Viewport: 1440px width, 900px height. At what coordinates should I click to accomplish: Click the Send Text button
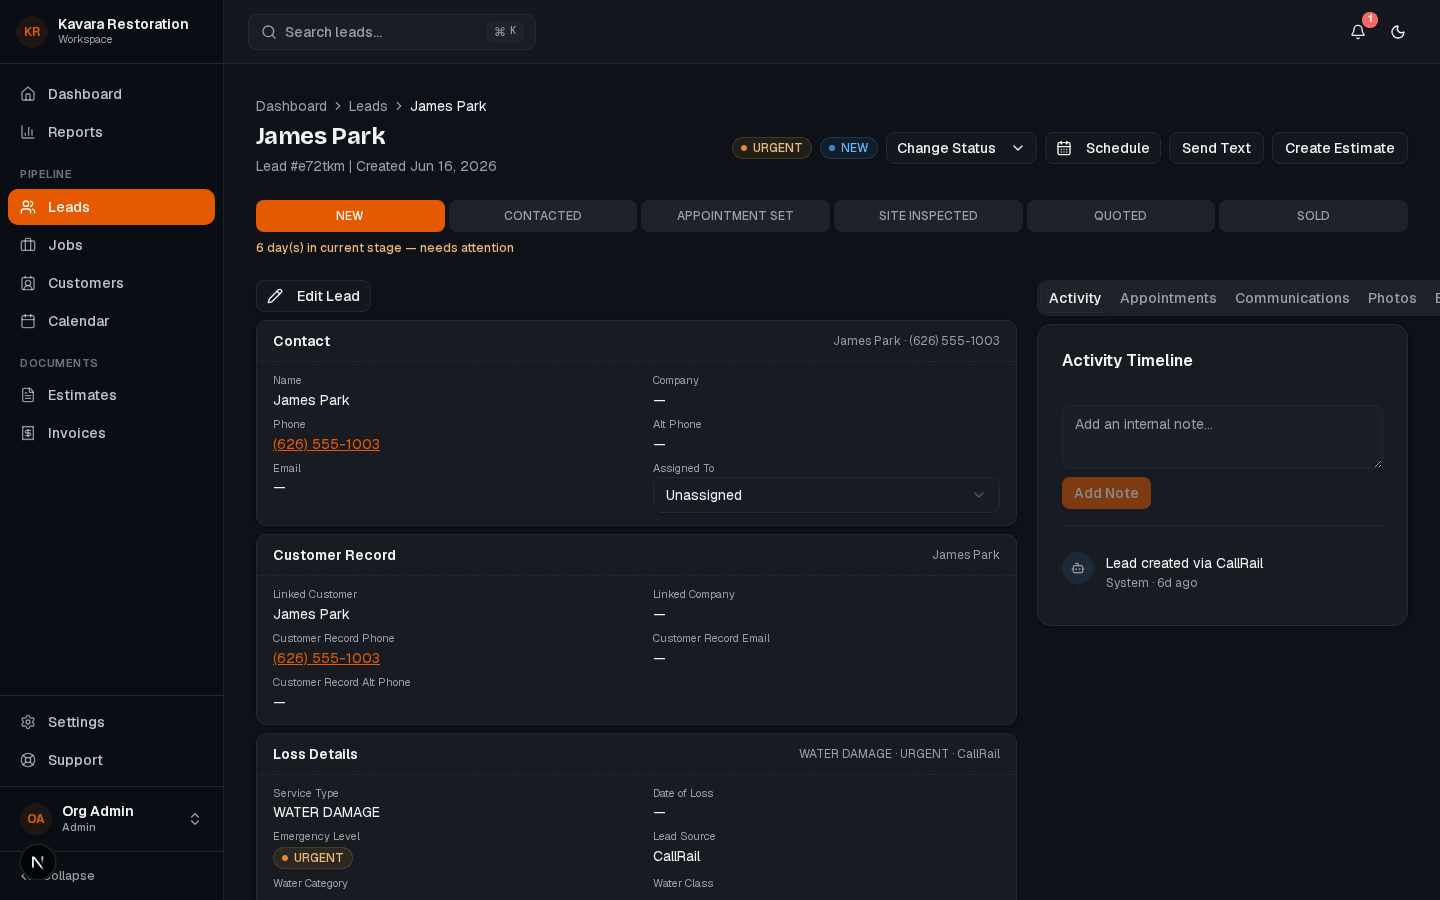[1216, 148]
